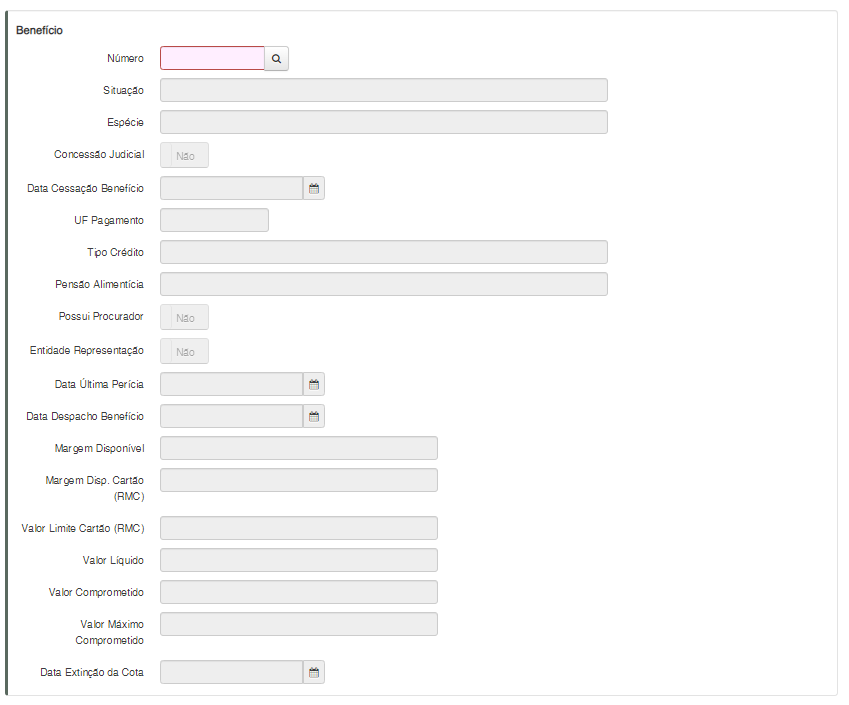Screen dimensions: 849x705
Task: Click the Margem Disp. Cartão (RMC) field
Action: pyautogui.click(x=298, y=480)
